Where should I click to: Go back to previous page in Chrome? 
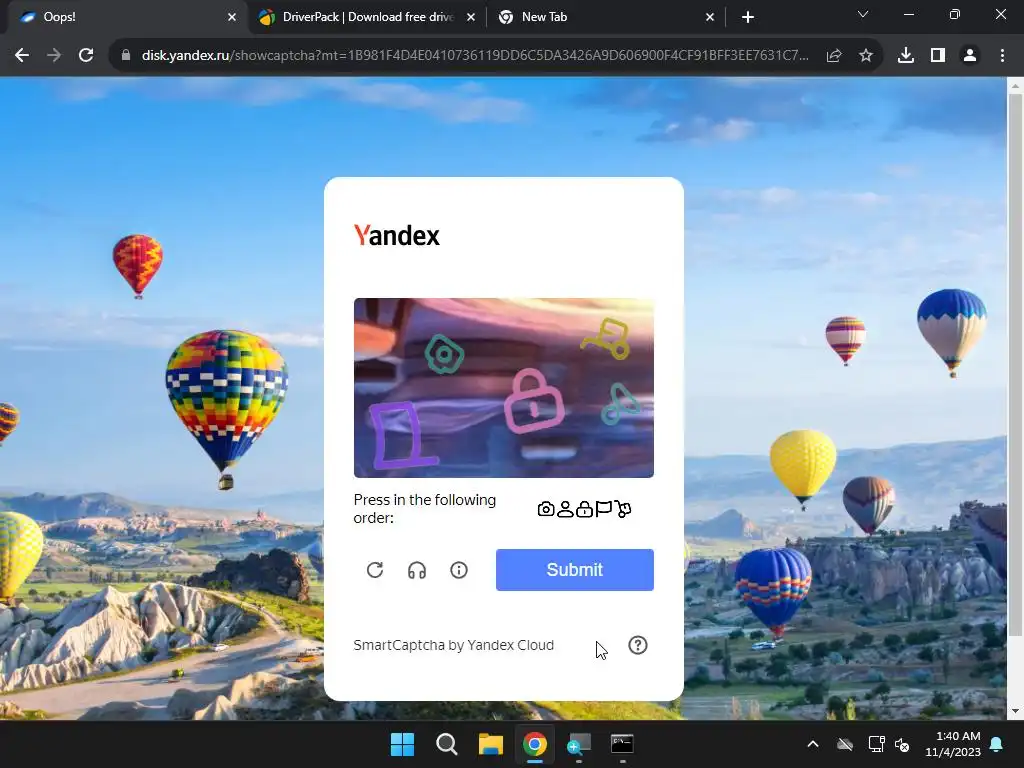tap(22, 56)
